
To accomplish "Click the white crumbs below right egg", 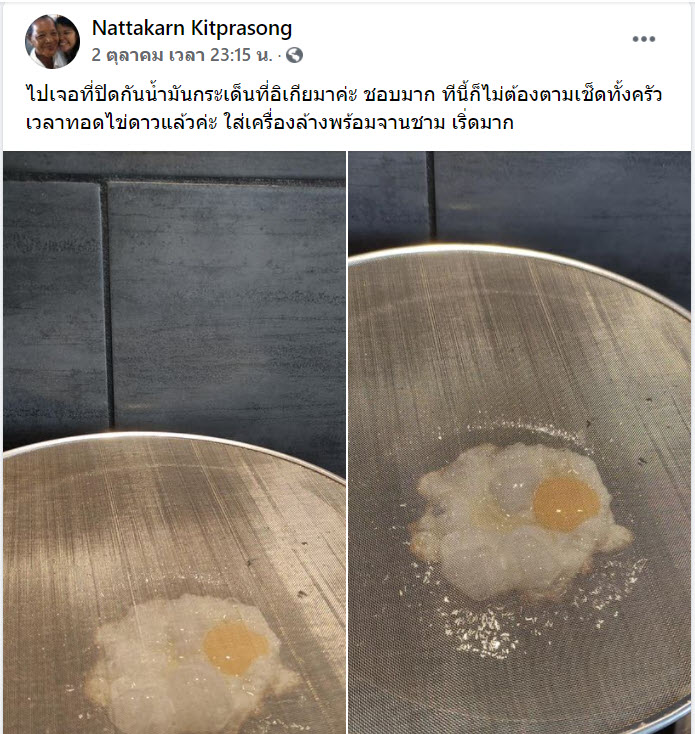I will [480, 632].
